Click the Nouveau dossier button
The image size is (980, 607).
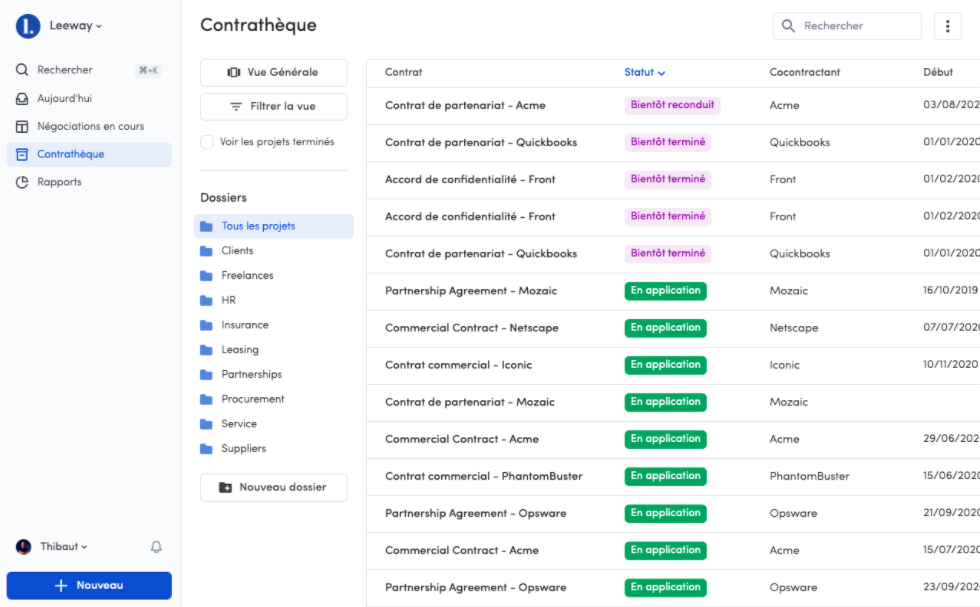(273, 487)
